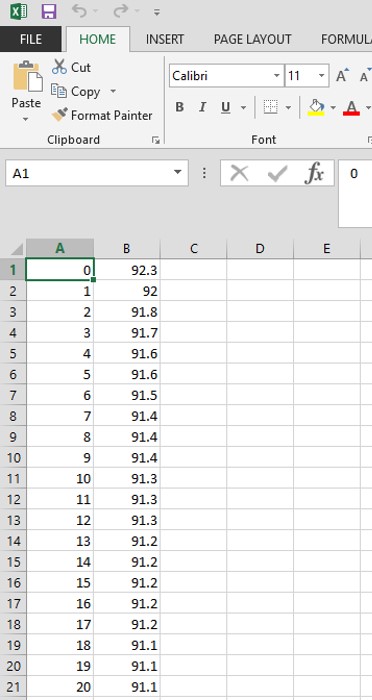Switch to the HOME ribbon tab
This screenshot has width=372, height=700.
coord(98,39)
